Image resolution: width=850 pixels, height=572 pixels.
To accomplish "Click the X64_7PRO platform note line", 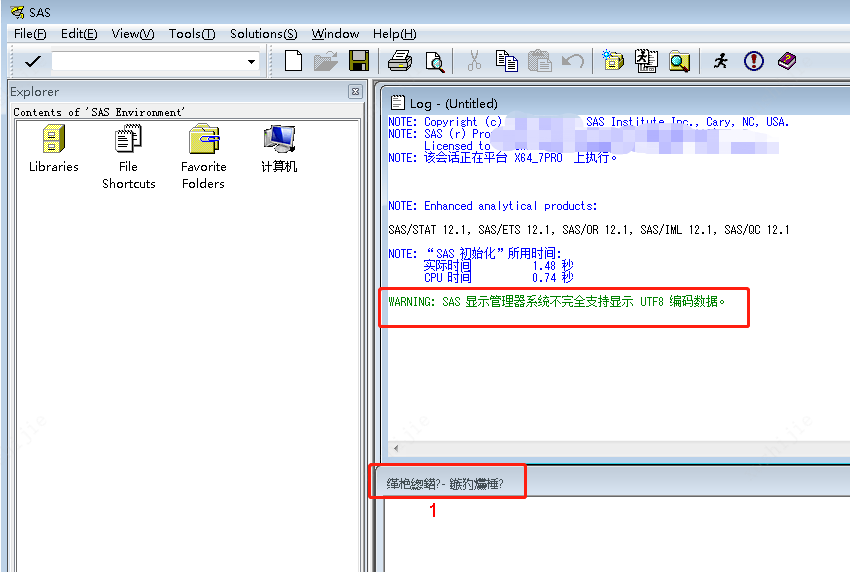I will pos(503,158).
